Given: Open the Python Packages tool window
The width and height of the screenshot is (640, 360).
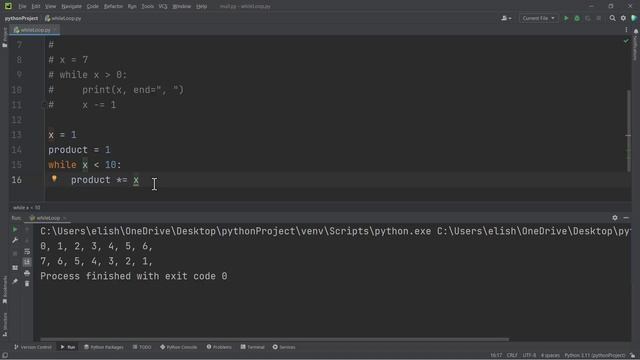Looking at the screenshot, I should (104, 347).
